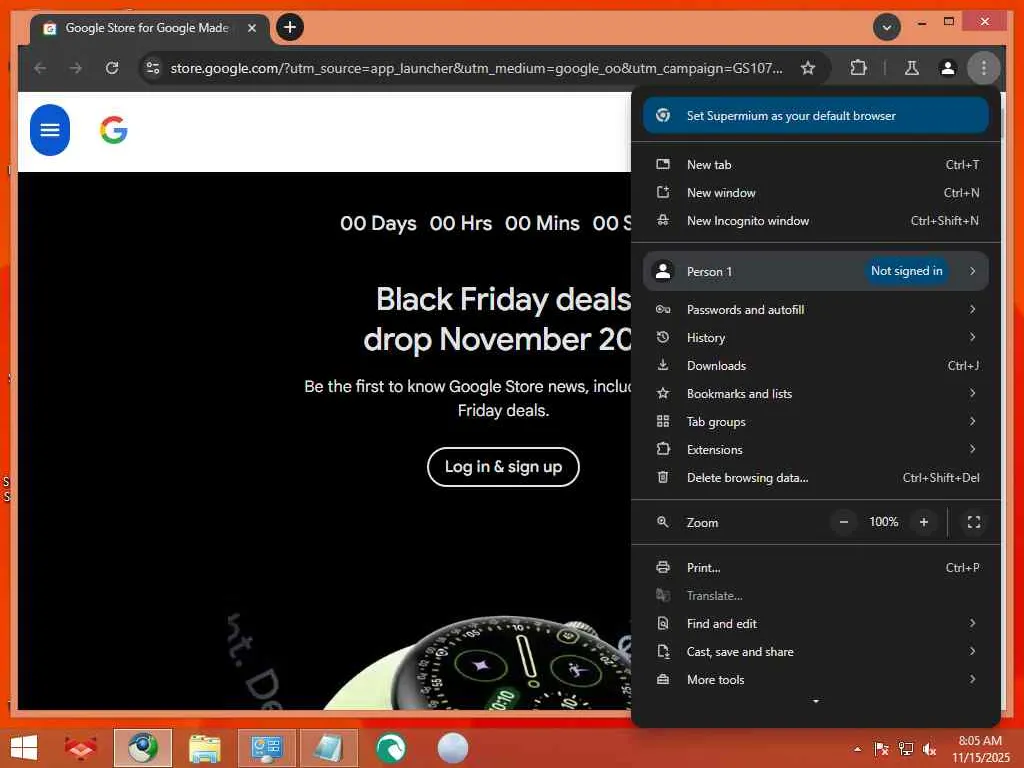Open the Extensions menu entry
This screenshot has height=768, width=1024.
(x=816, y=450)
